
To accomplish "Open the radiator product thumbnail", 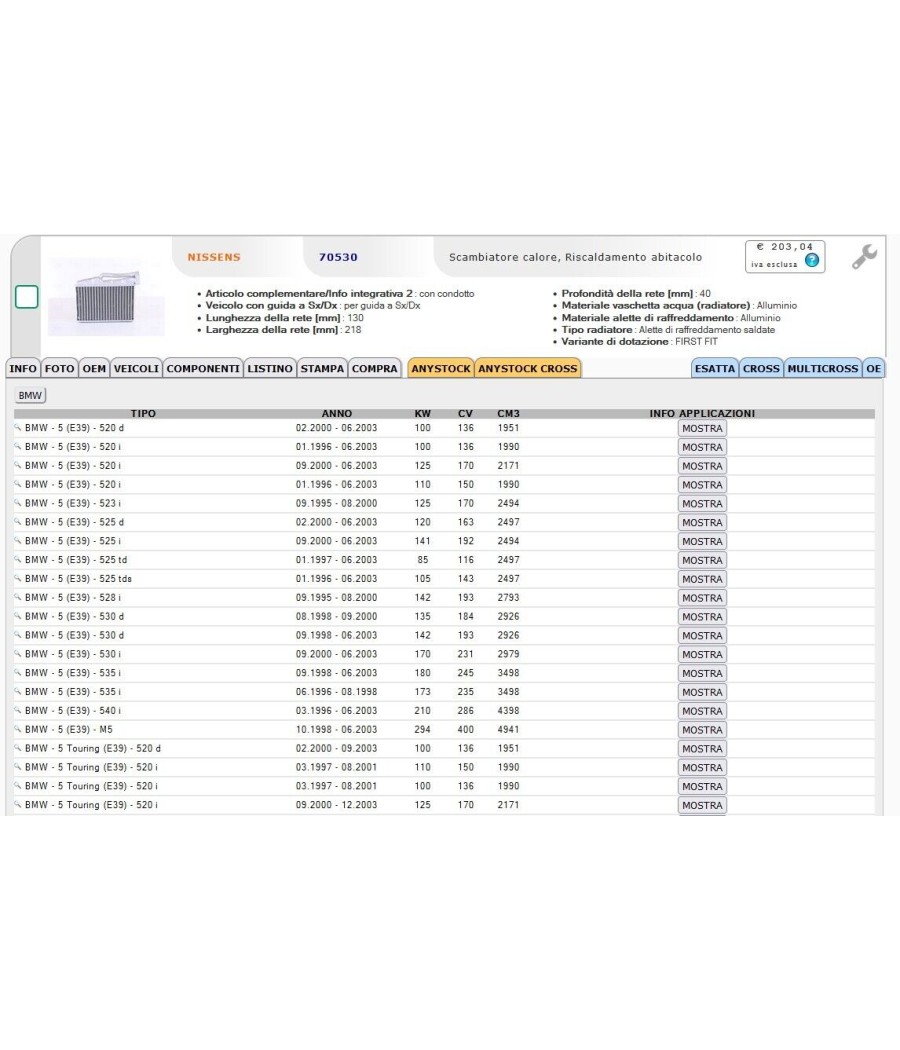I will point(106,297).
